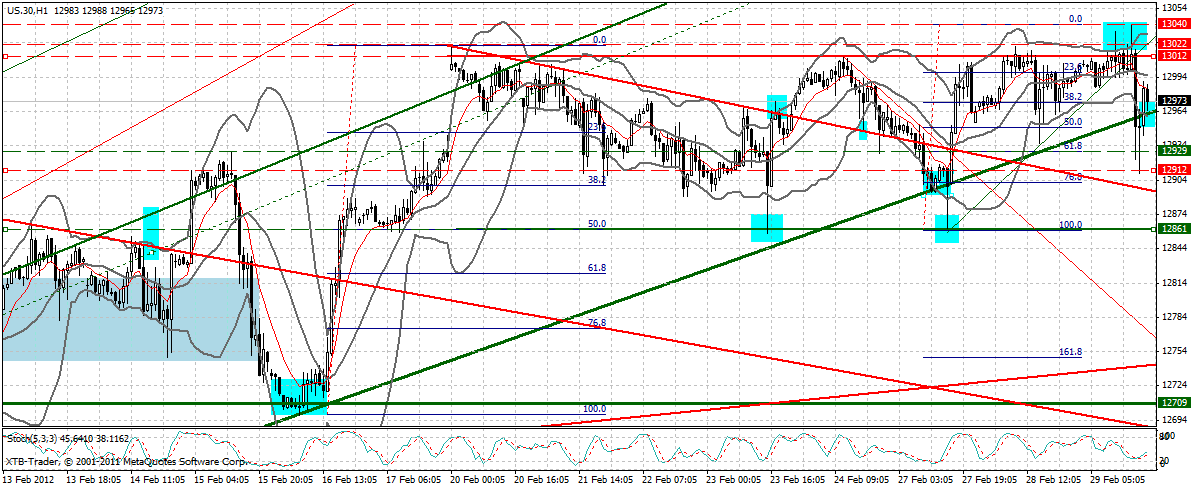Viewport: 1194px width, 487px height.
Task: Click the 12844 price axis tick
Action: tap(1176, 248)
